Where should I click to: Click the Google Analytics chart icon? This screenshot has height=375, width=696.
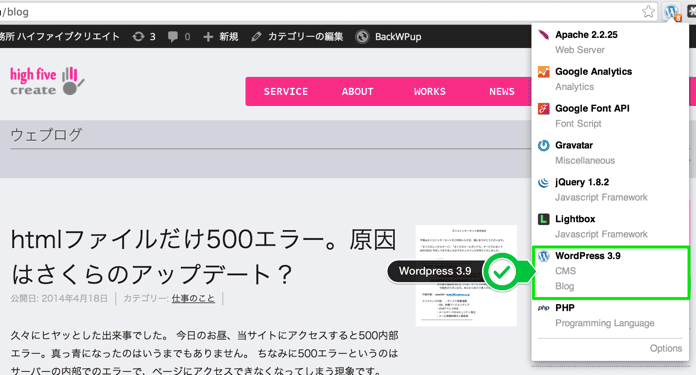click(x=543, y=72)
